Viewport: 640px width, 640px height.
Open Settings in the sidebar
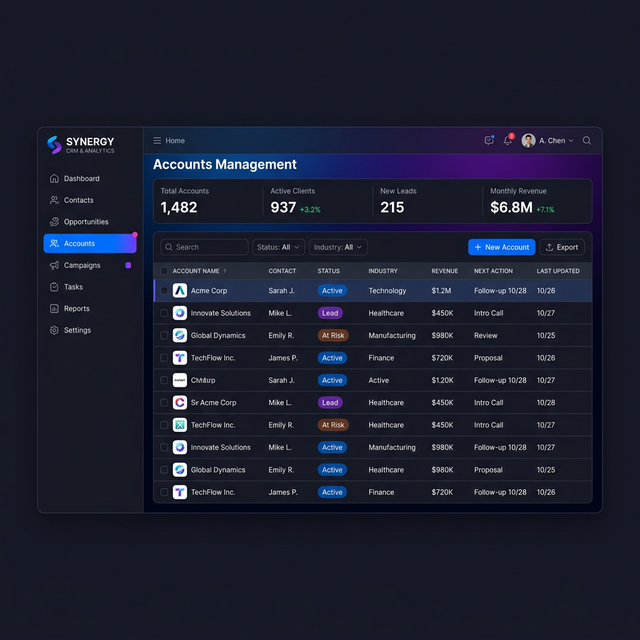90,330
